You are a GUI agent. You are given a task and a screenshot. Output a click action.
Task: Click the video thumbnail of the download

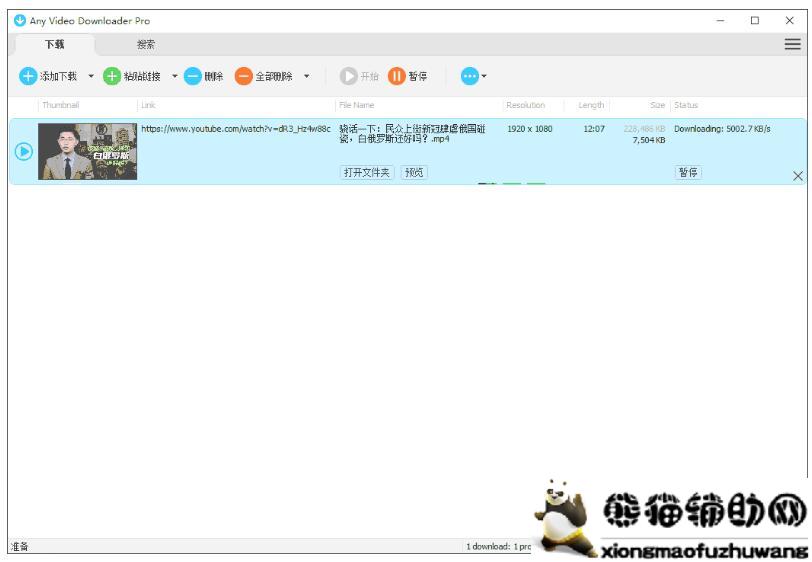tap(87, 152)
